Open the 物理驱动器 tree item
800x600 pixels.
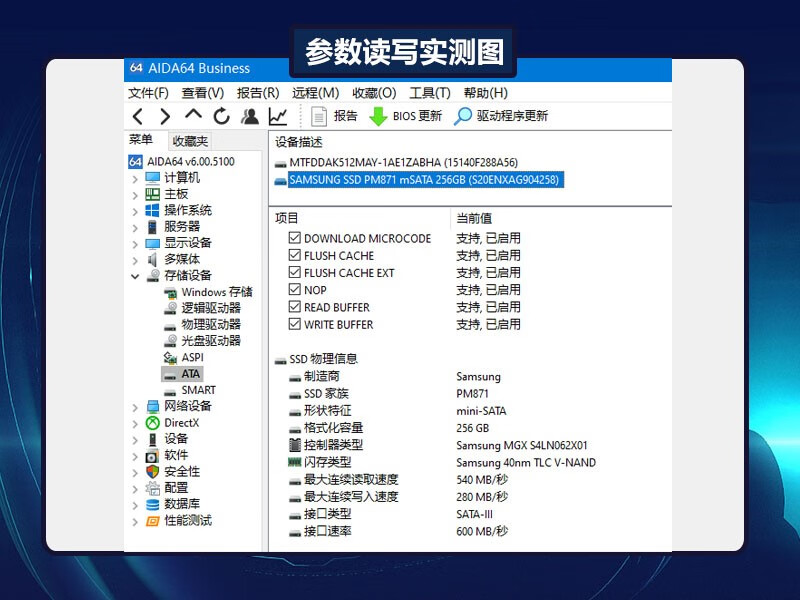pyautogui.click(x=211, y=324)
